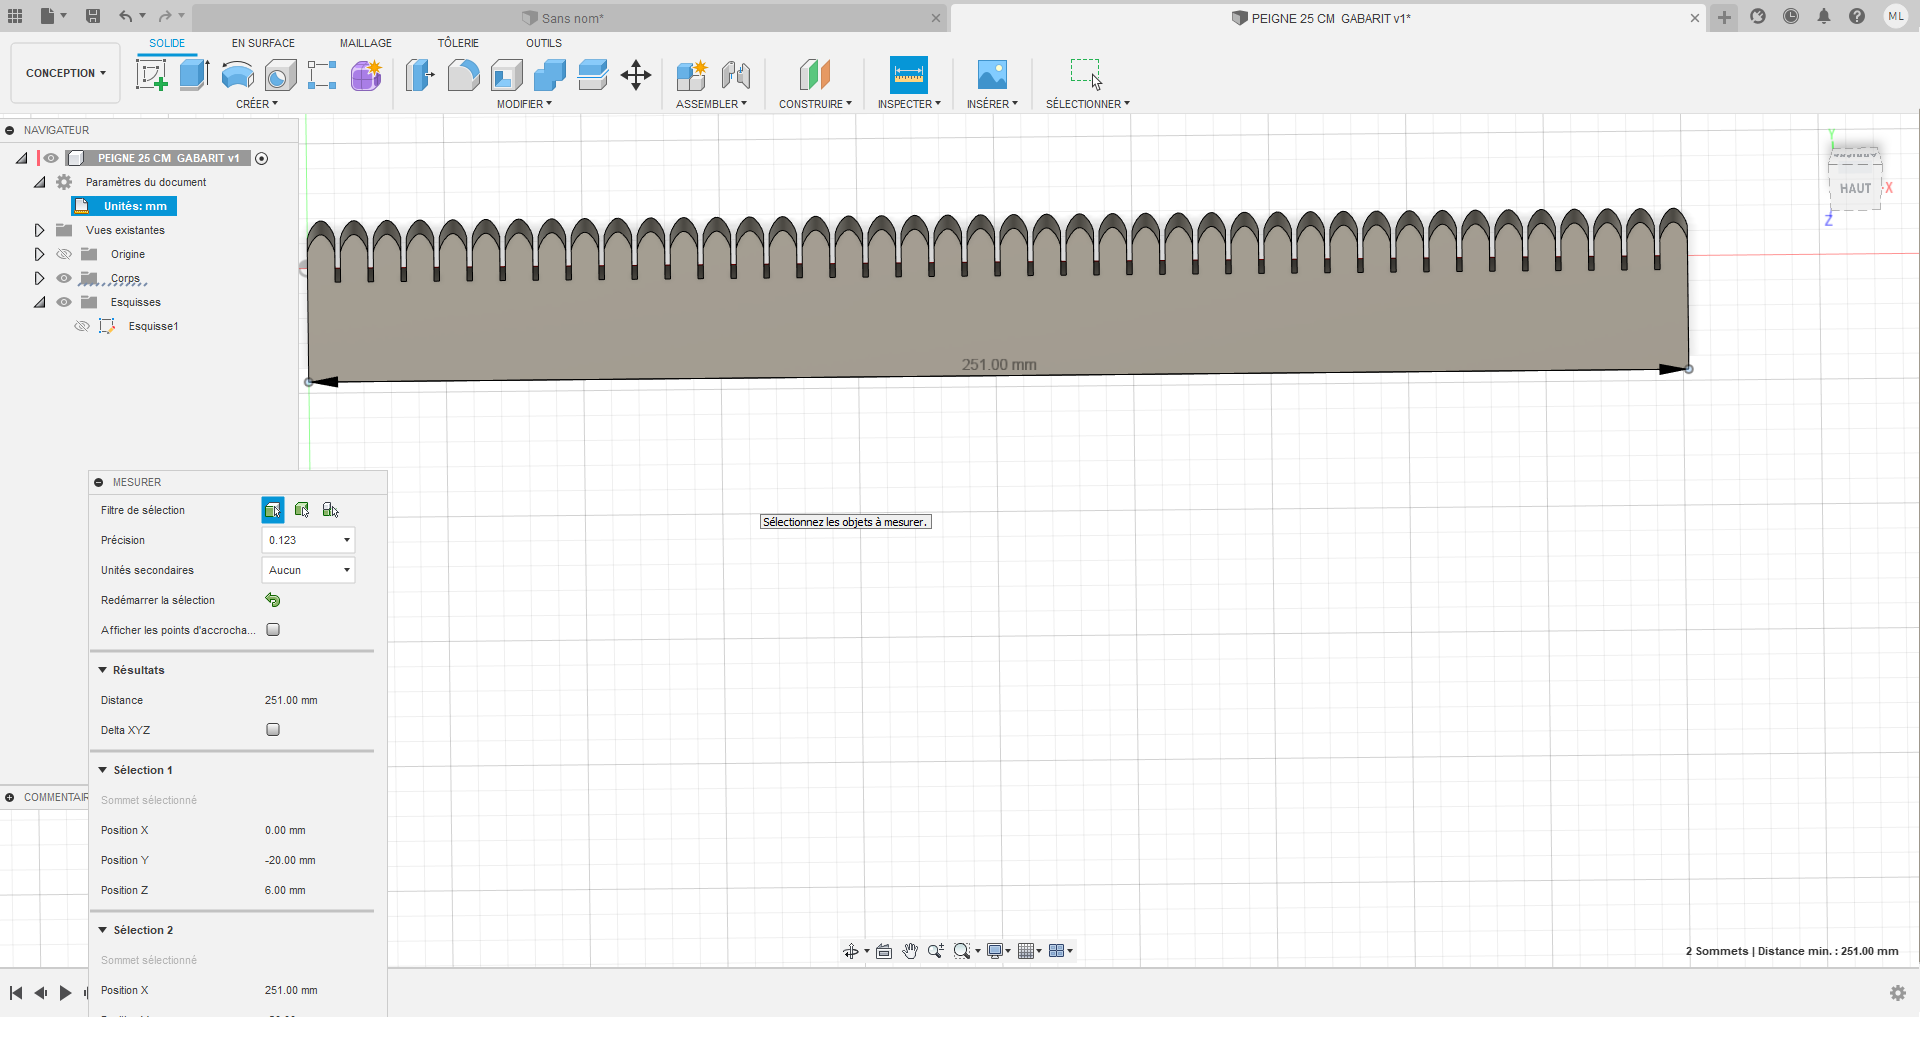Open the CONCEPTION workspace button
Screen dimensions: 1920x1040
[x=65, y=73]
